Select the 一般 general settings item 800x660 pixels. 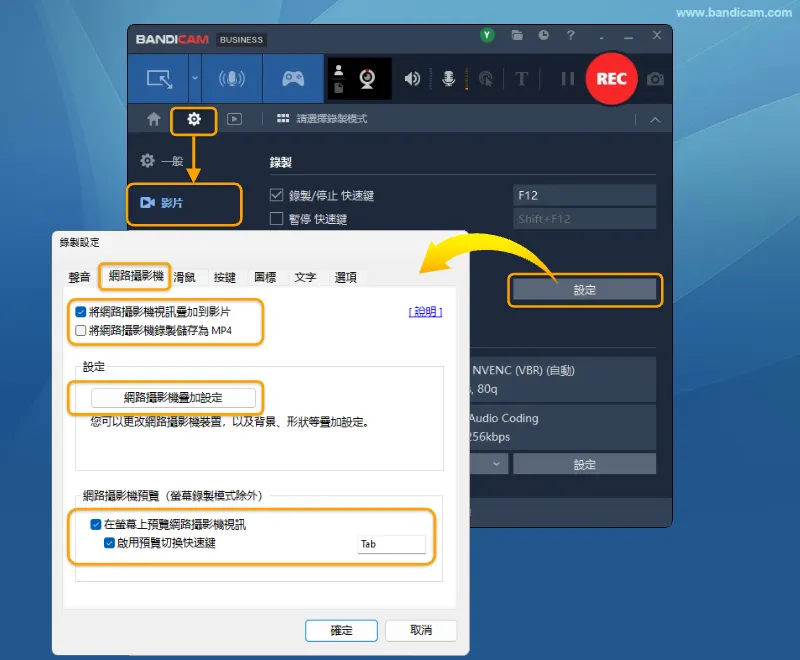(161, 161)
